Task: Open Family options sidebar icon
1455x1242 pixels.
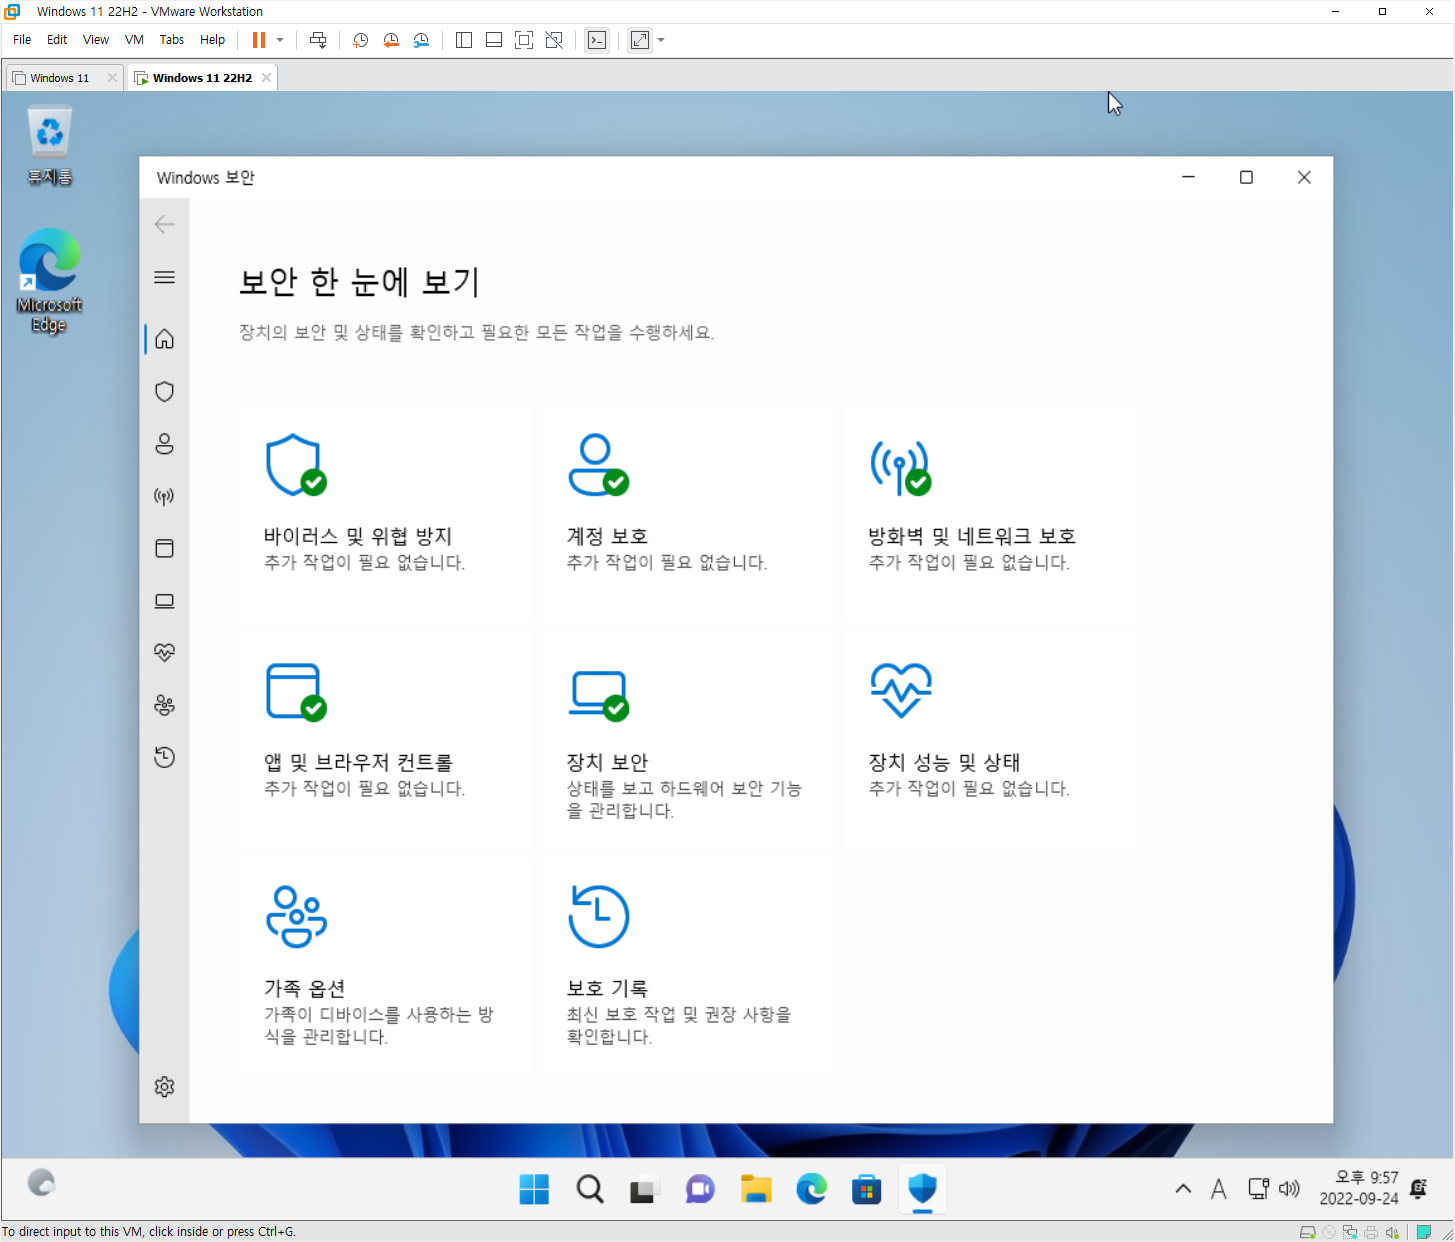Action: (x=165, y=705)
